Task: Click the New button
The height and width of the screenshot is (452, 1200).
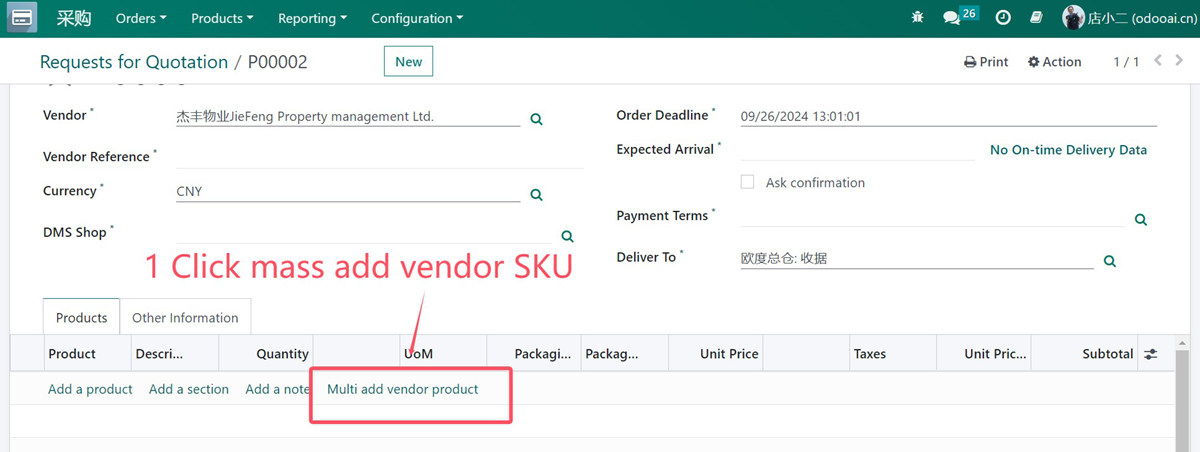Action: (x=408, y=61)
